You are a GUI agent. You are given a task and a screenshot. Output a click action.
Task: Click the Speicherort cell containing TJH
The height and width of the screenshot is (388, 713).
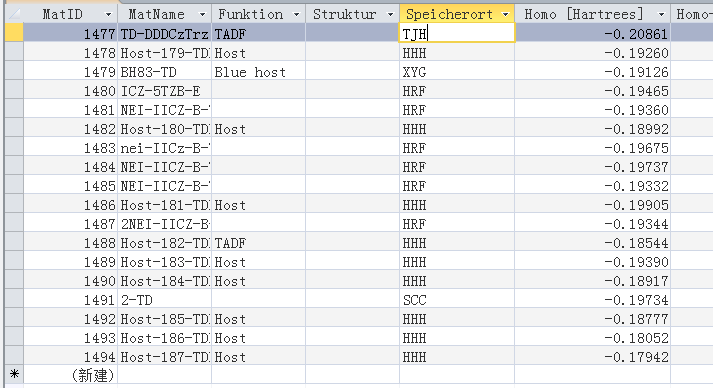click(457, 33)
